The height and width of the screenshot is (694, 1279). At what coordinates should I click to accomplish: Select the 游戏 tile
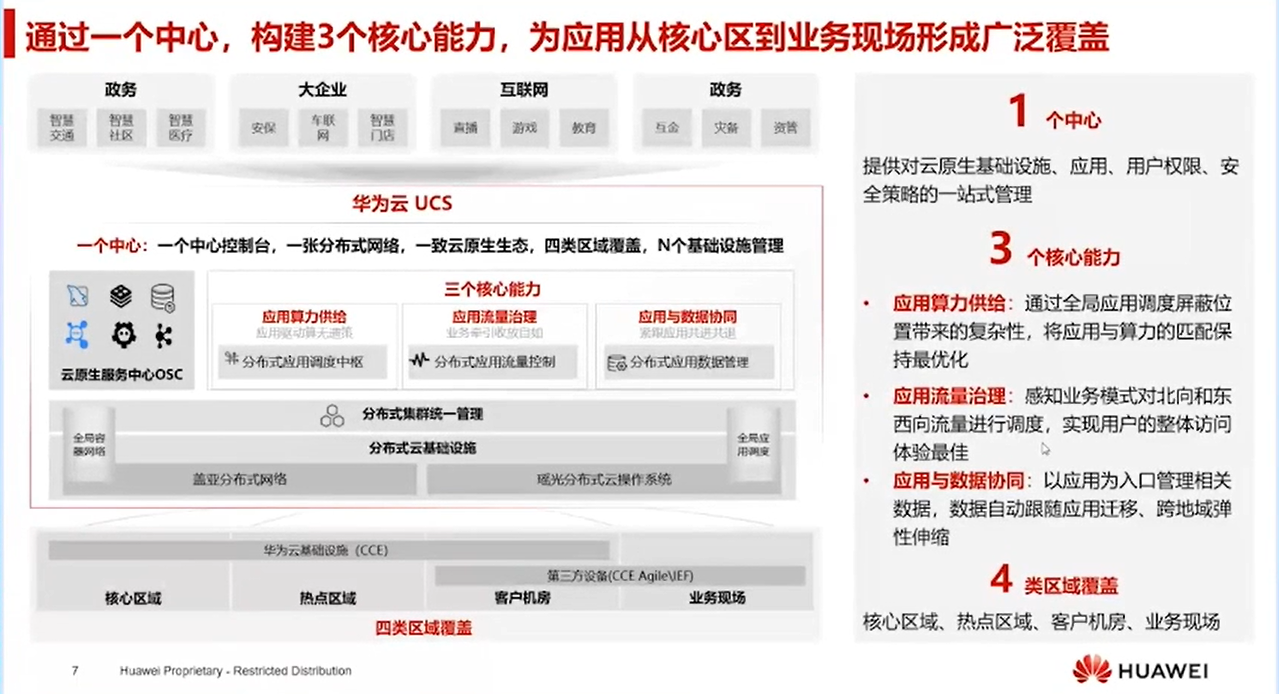pyautogui.click(x=525, y=128)
